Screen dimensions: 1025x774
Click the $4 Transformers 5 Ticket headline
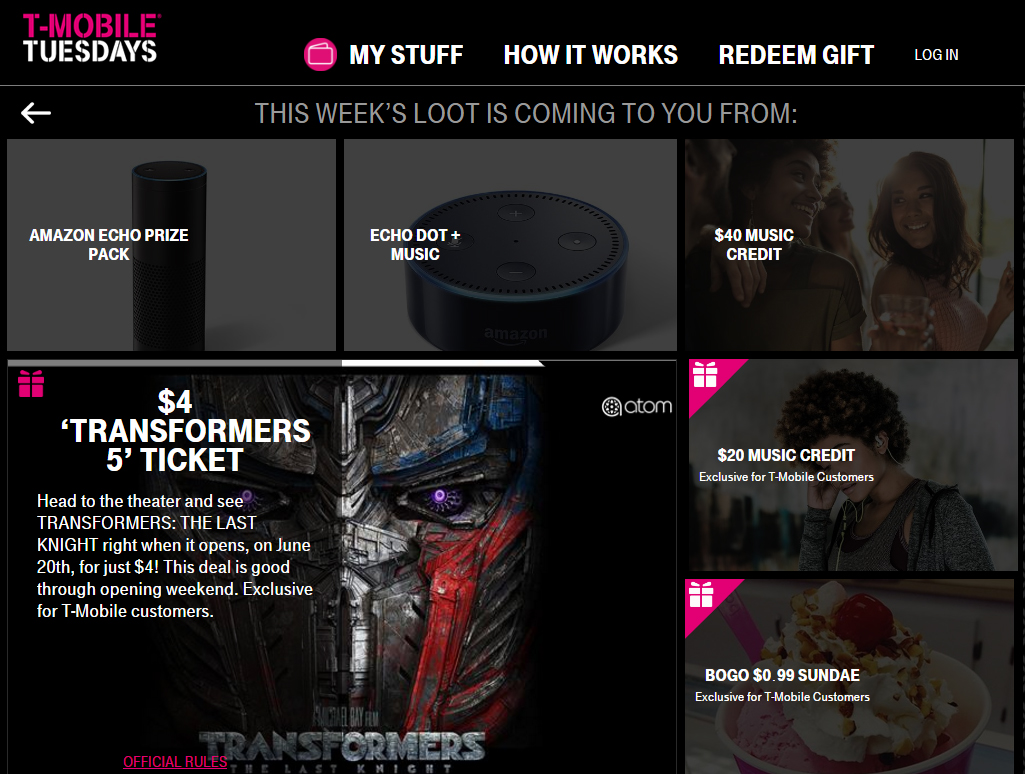point(175,431)
